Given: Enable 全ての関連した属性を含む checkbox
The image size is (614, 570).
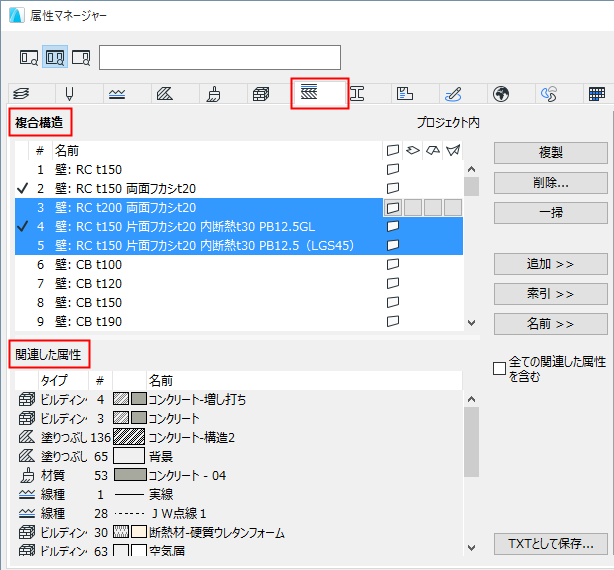Looking at the screenshot, I should 499,369.
